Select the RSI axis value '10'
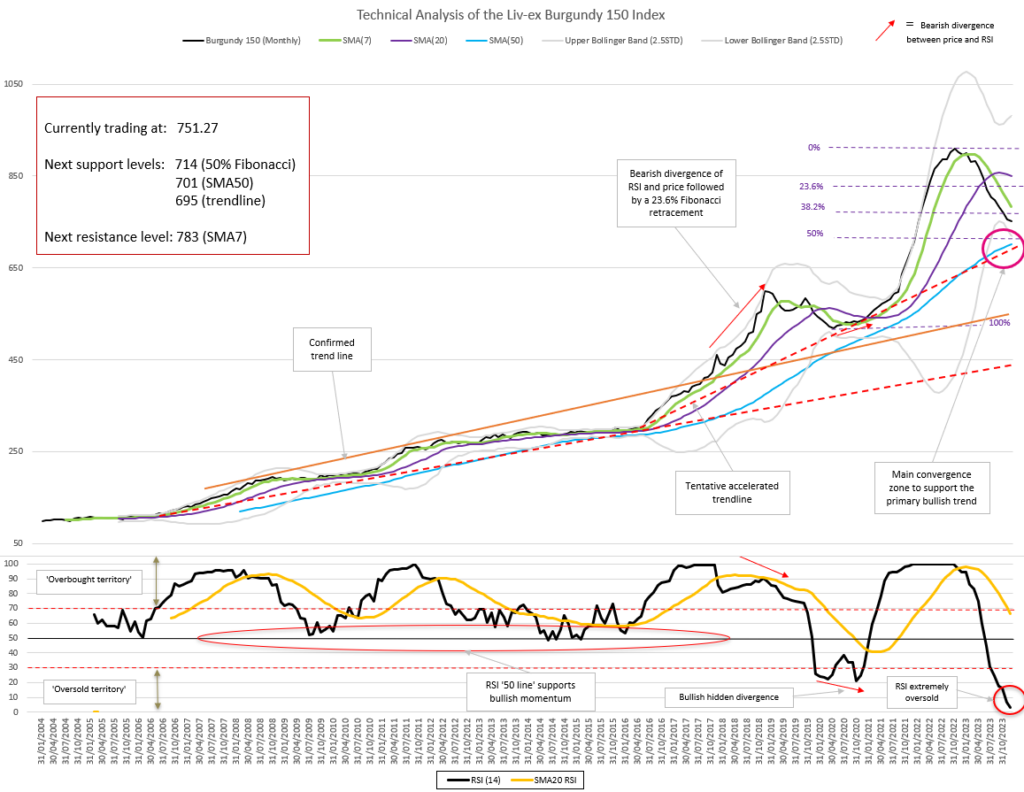Screen dimensions: 1024x792 [12, 697]
